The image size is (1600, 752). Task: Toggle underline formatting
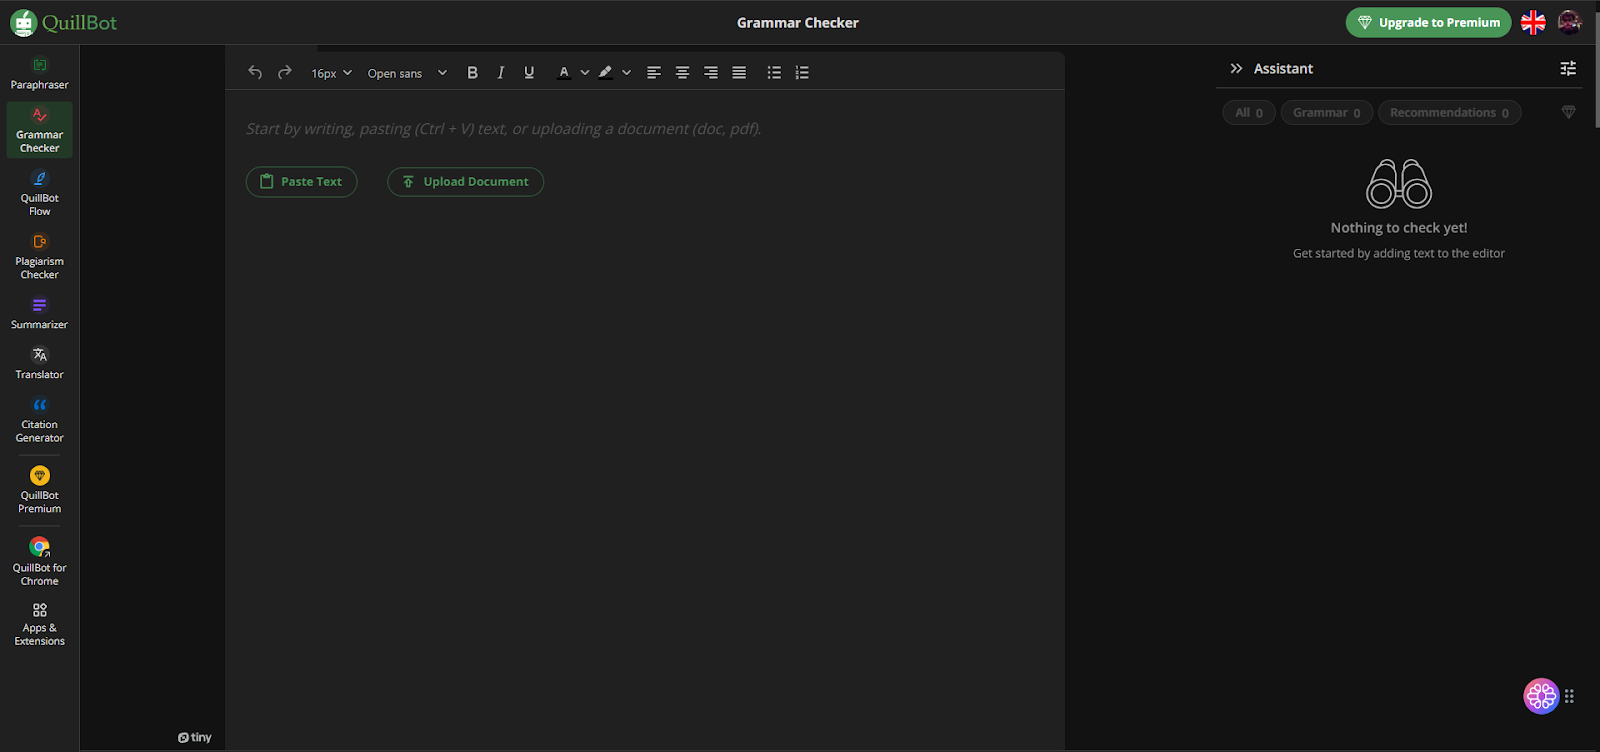529,72
